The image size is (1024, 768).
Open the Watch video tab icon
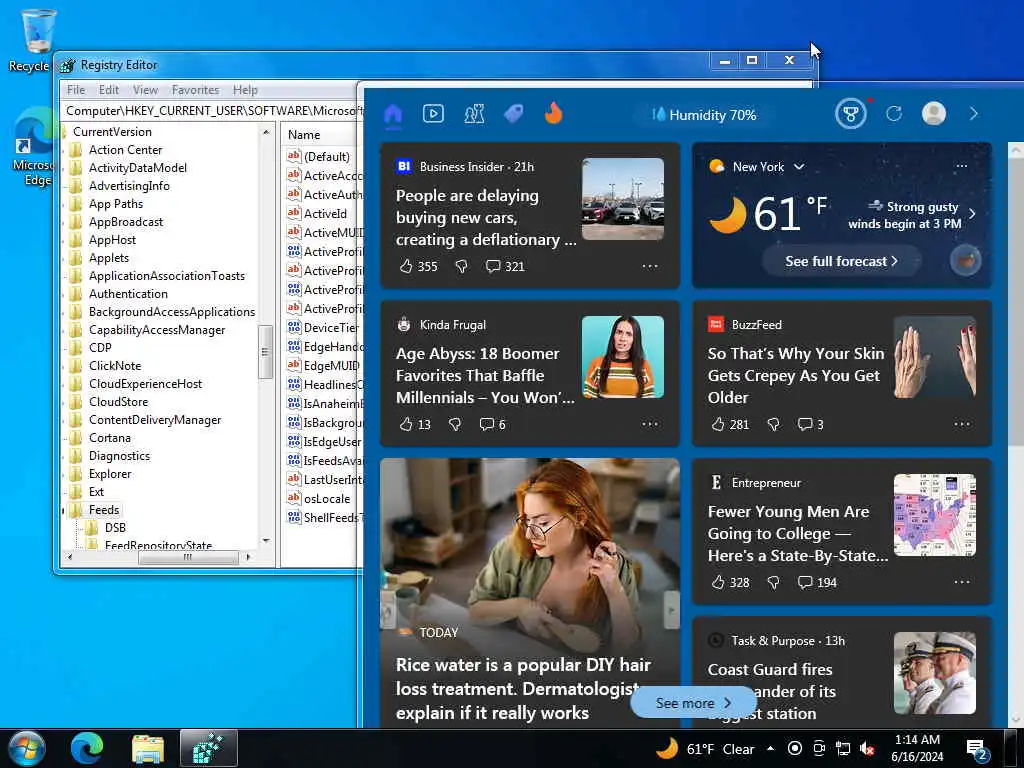[x=433, y=114]
